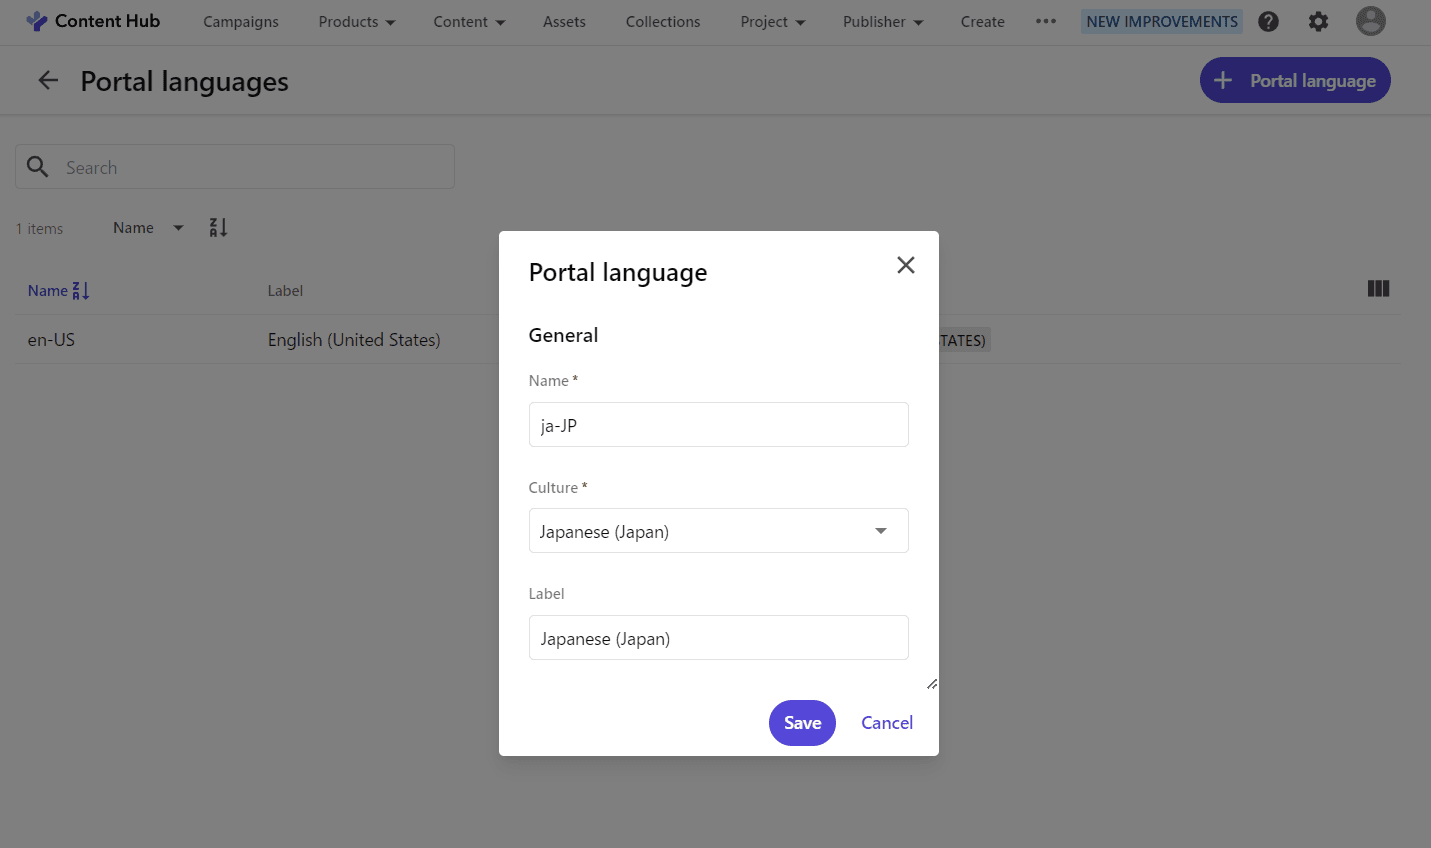The image size is (1431, 848).
Task: Click the NEW IMPROVEMENTS badge
Action: pos(1161,22)
